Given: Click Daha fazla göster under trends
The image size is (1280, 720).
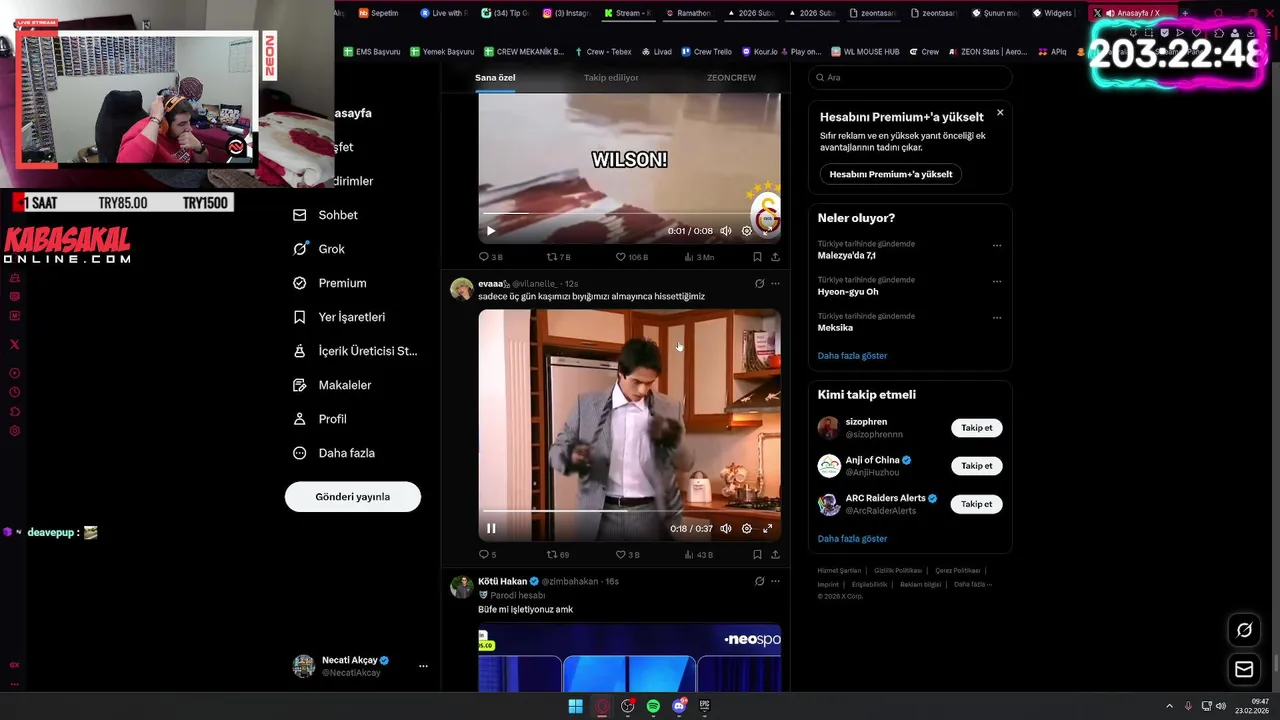Looking at the screenshot, I should coord(852,356).
